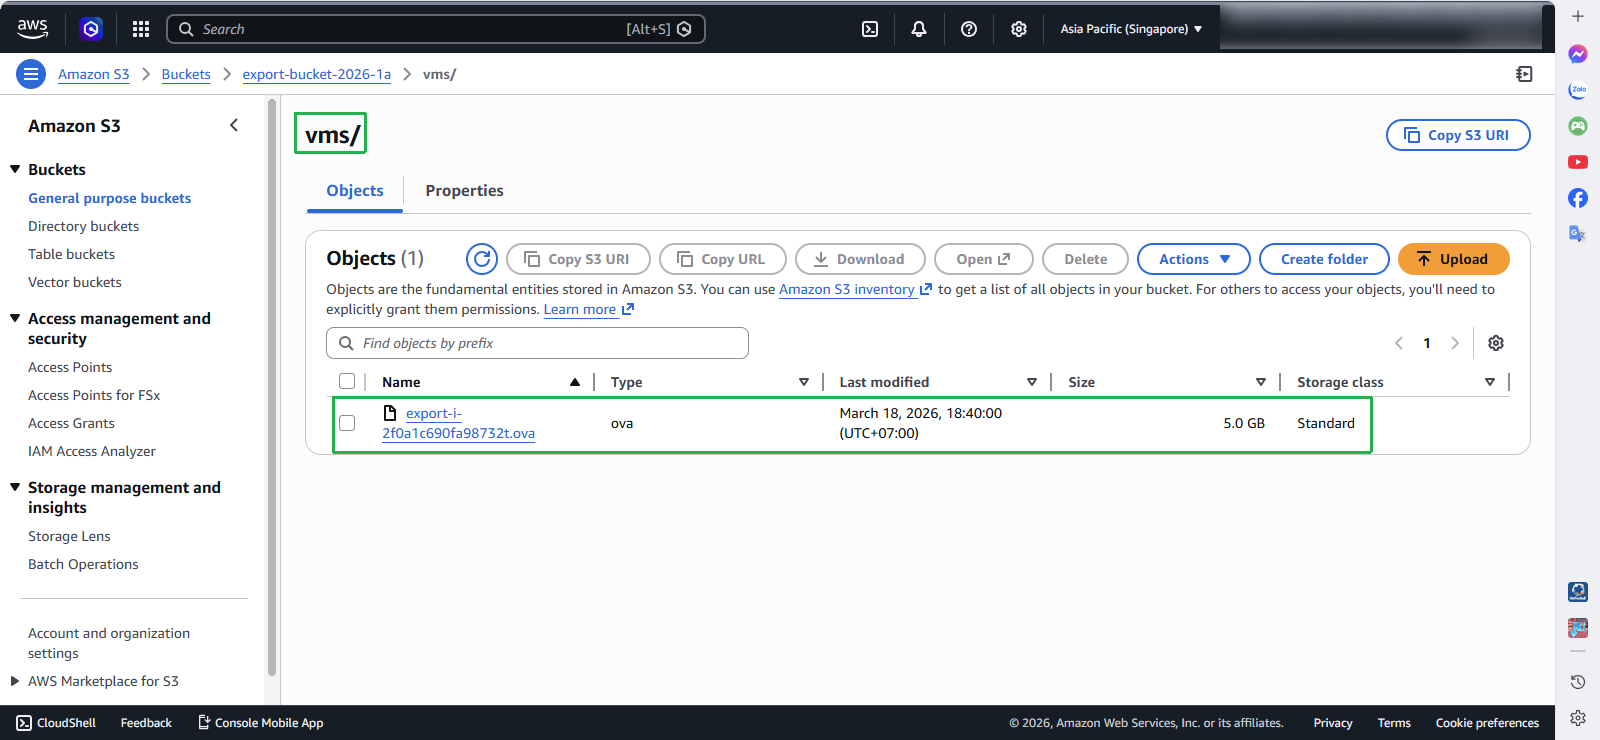Tick the checkbox for the export ova file
Image resolution: width=1600 pixels, height=740 pixels.
click(x=347, y=423)
